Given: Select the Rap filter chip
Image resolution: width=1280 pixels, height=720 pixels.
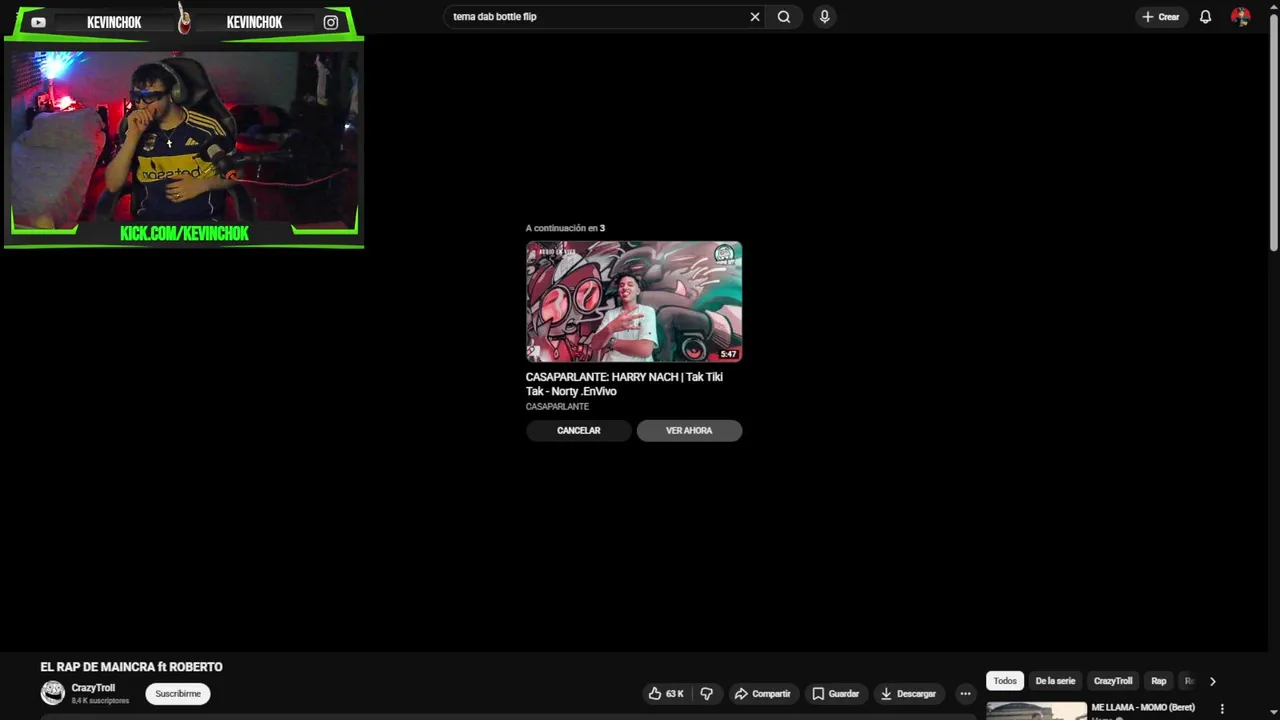Looking at the screenshot, I should [1159, 681].
